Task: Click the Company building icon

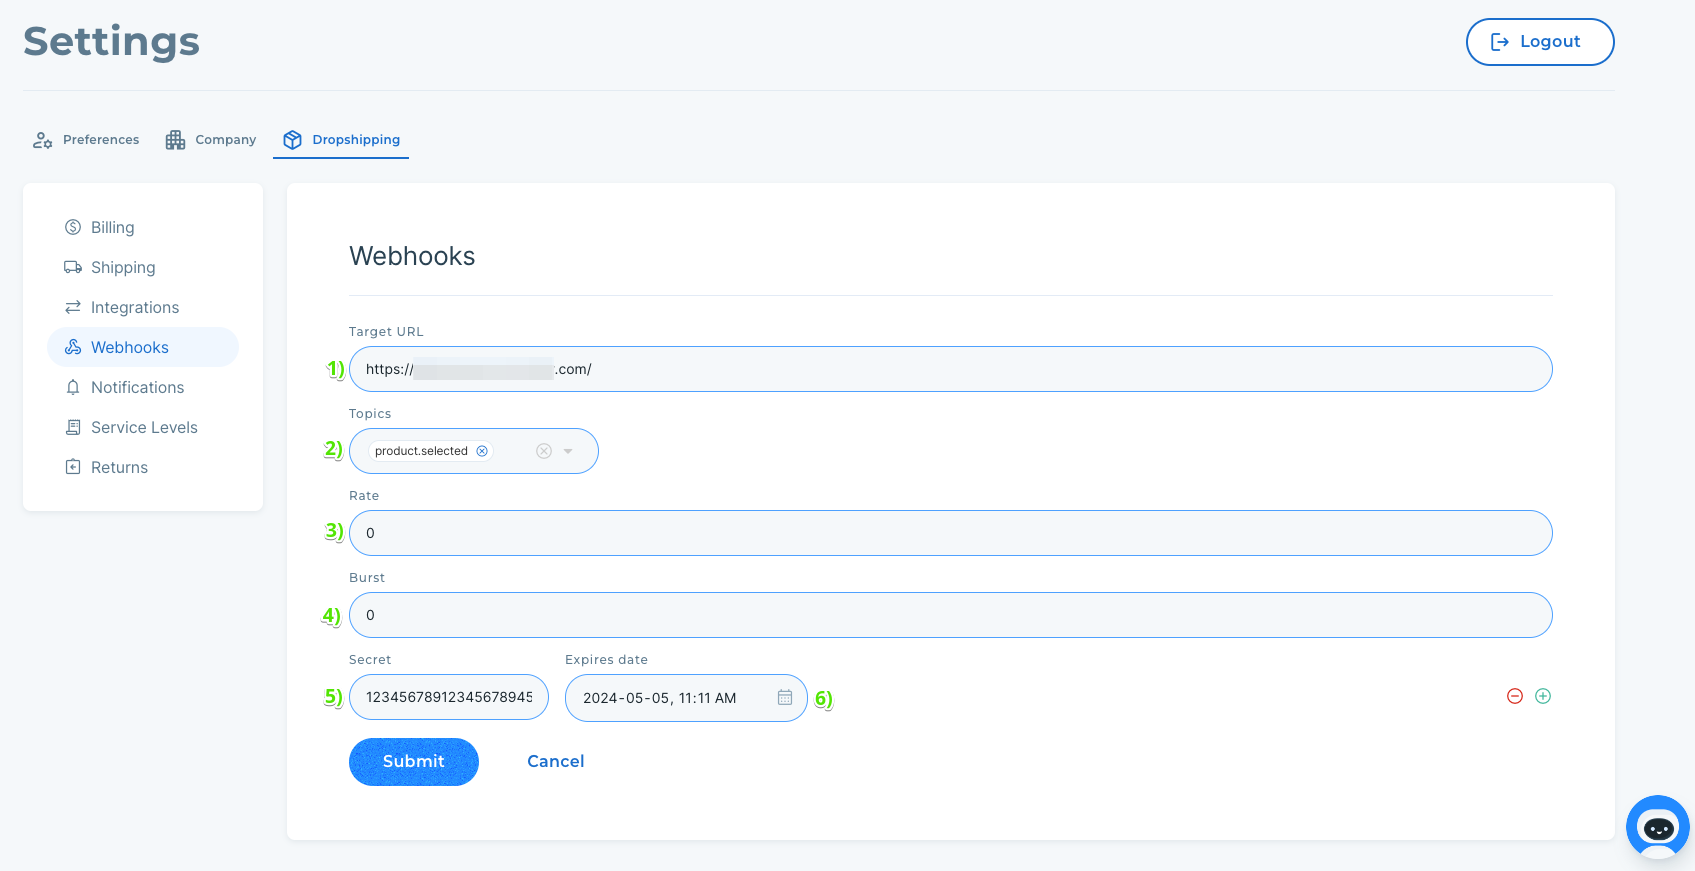Action: point(176,140)
